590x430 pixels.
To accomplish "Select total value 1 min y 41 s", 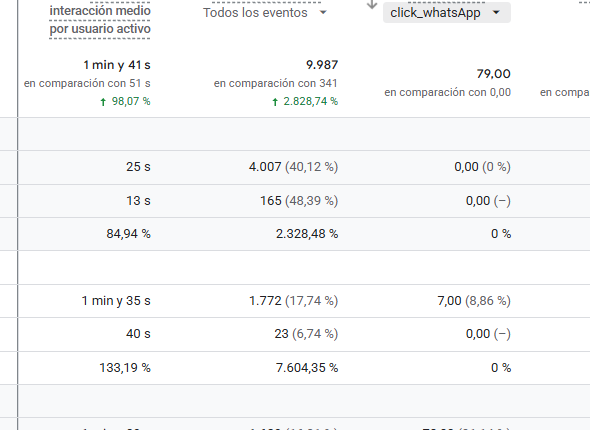I will coord(117,65).
